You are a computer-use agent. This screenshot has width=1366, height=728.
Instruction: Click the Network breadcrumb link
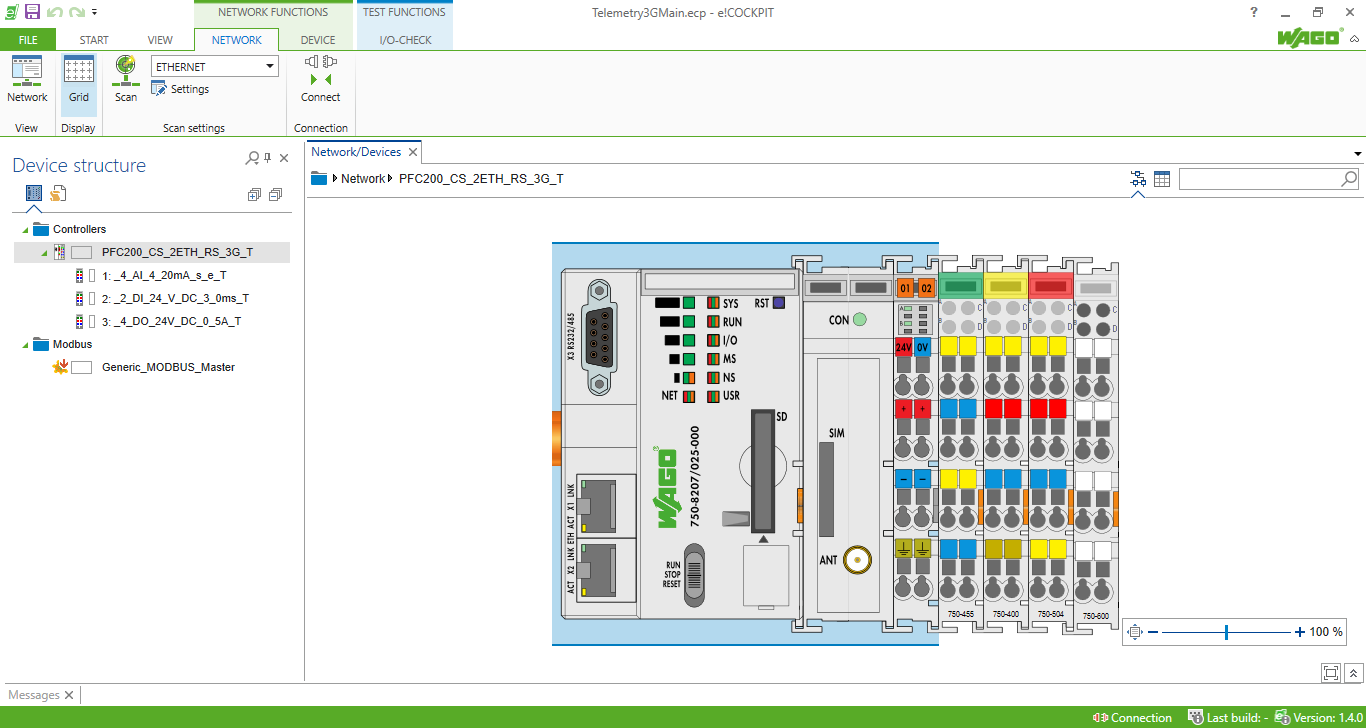click(x=362, y=179)
